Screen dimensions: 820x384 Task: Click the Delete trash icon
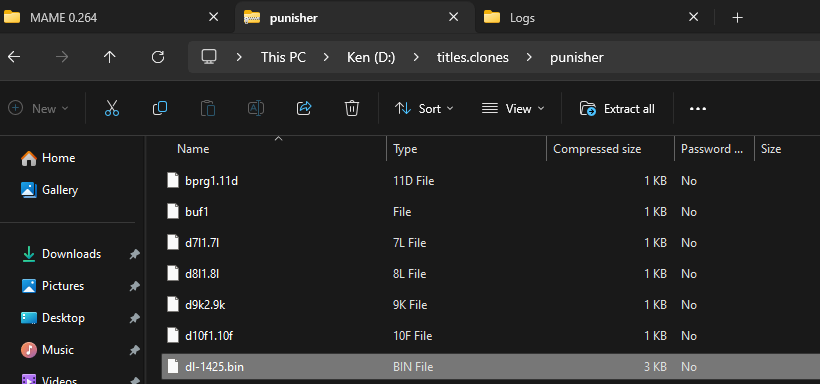pyautogui.click(x=351, y=108)
